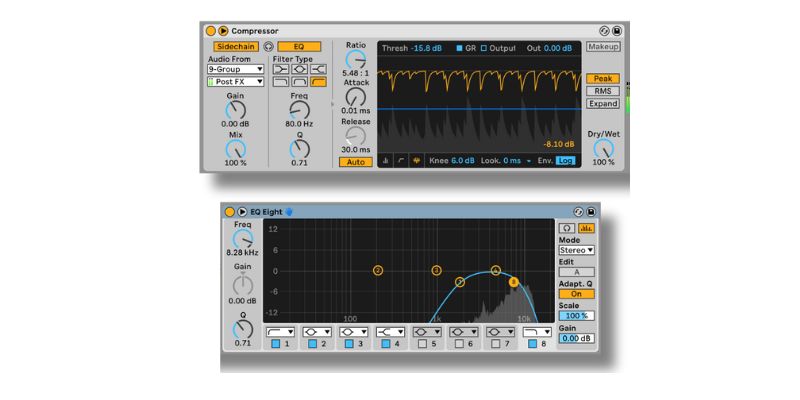Enable the Output display checkbox

tap(484, 48)
